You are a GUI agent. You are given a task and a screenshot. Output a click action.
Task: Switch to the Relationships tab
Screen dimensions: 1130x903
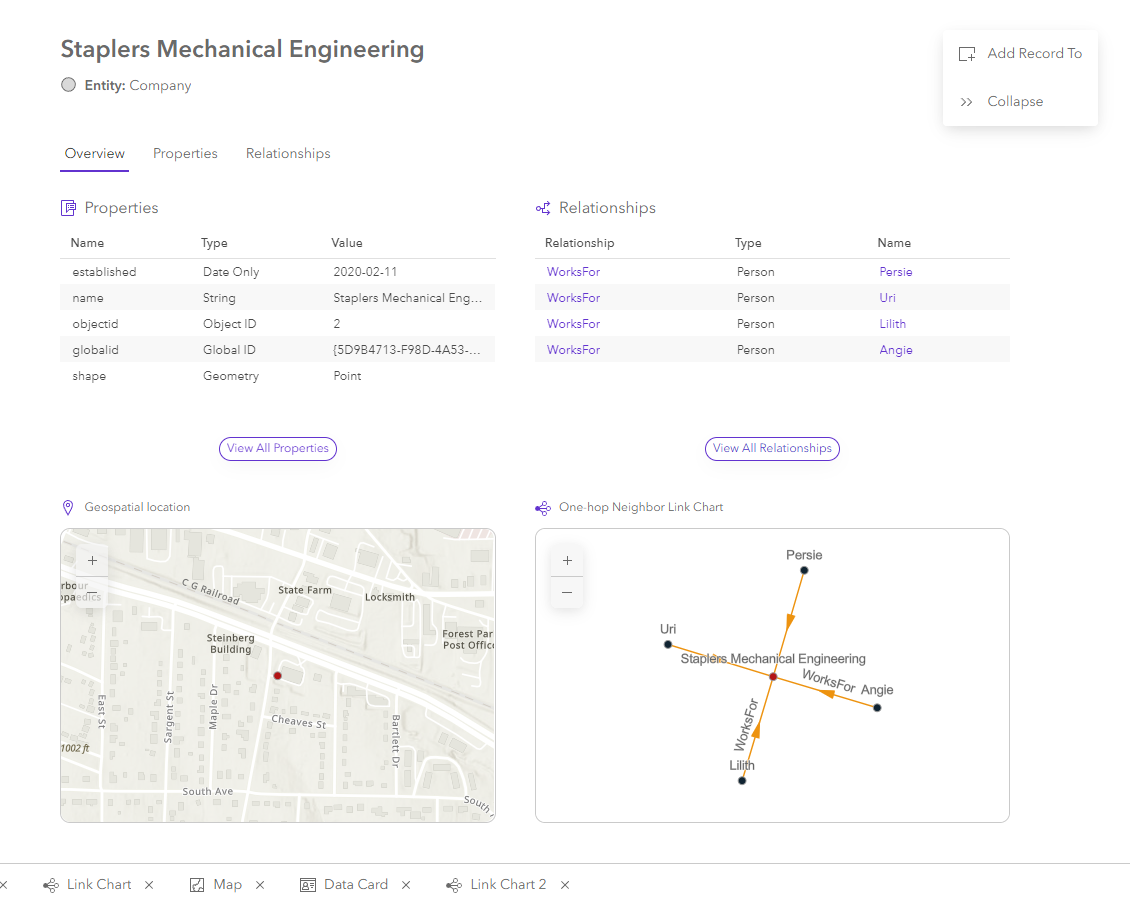288,153
